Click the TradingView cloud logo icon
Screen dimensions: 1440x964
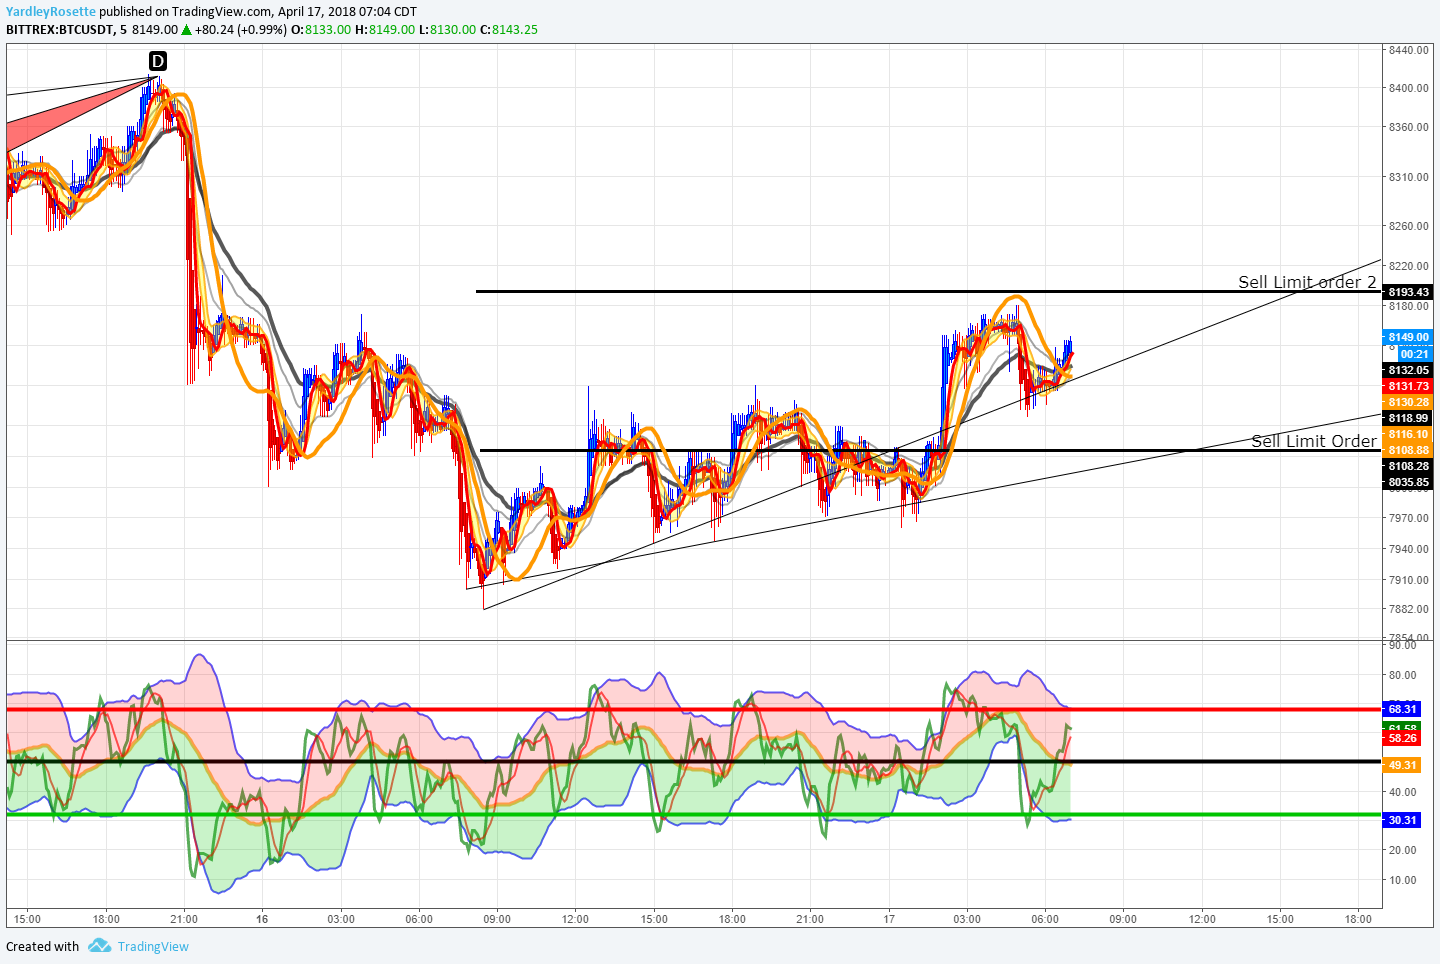tap(99, 945)
